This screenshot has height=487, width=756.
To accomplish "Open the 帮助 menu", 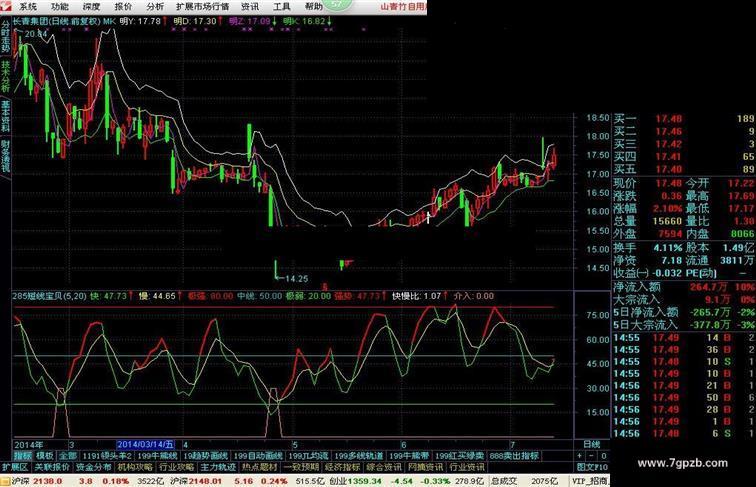I will point(313,7).
